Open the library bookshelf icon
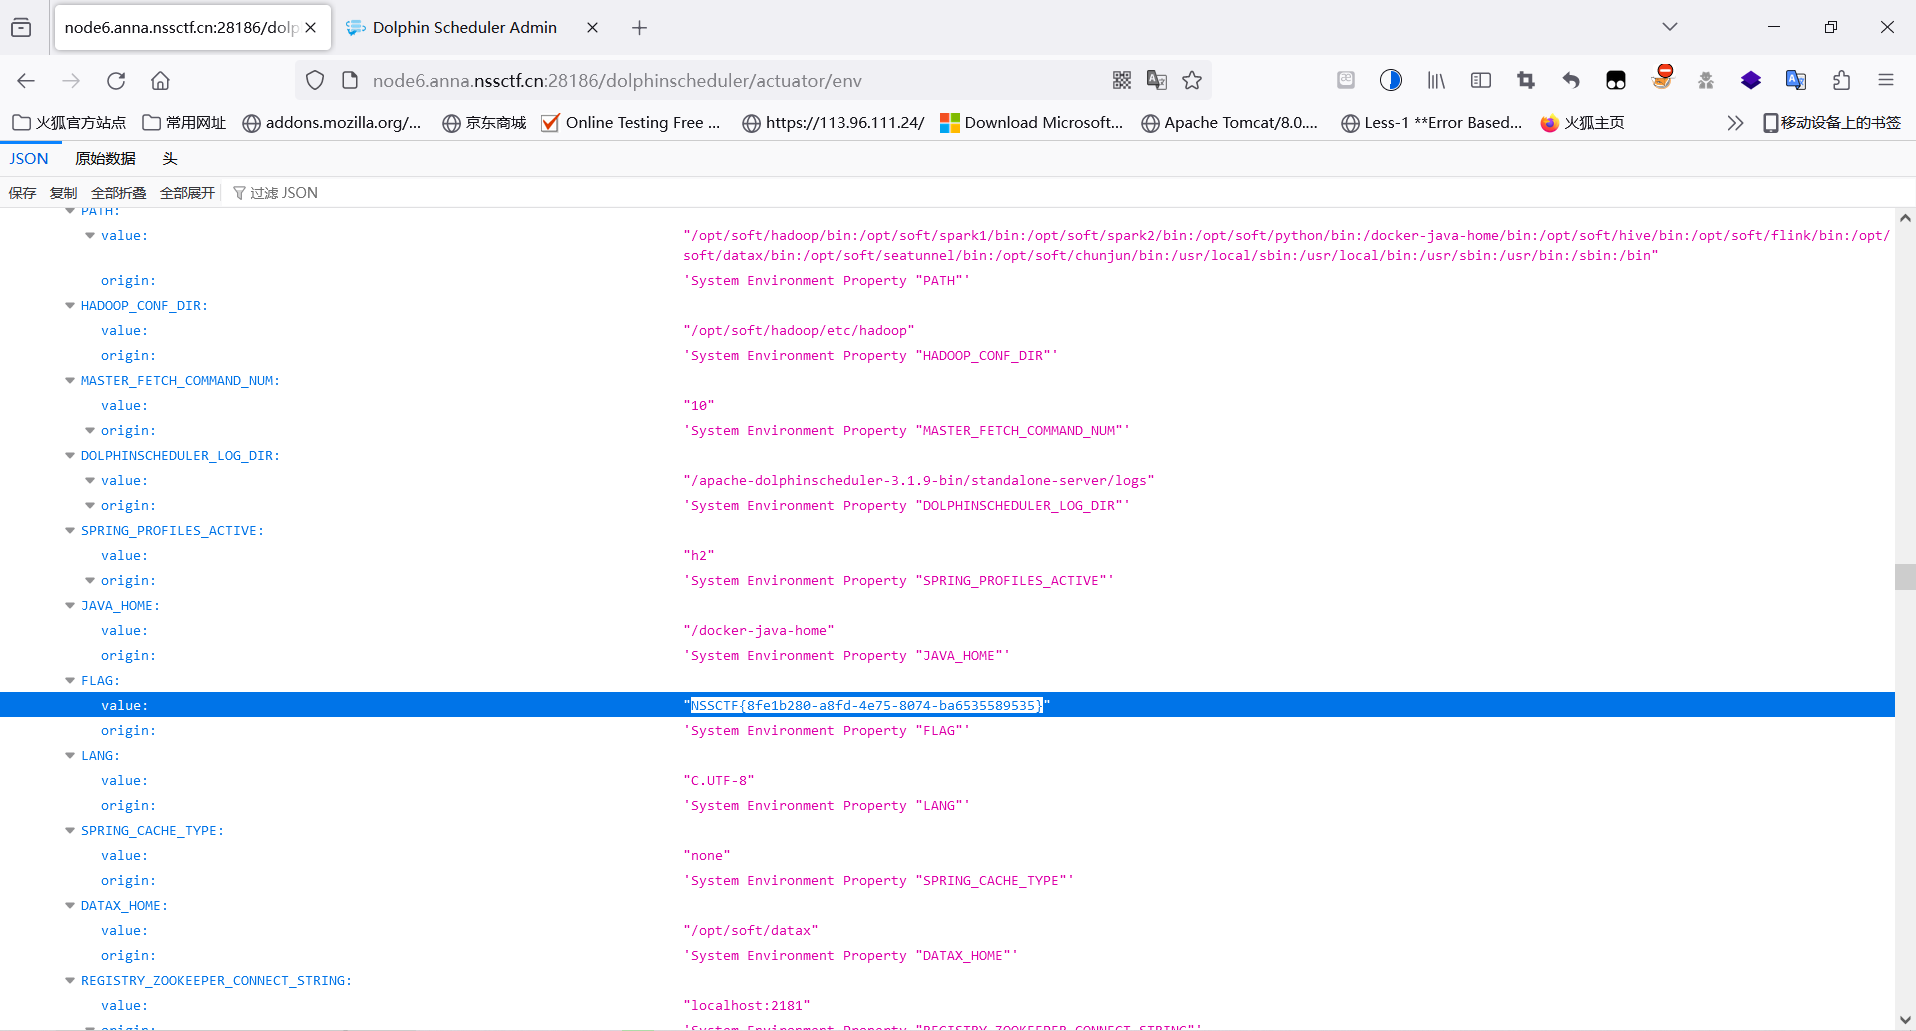The image size is (1916, 1031). (1436, 81)
